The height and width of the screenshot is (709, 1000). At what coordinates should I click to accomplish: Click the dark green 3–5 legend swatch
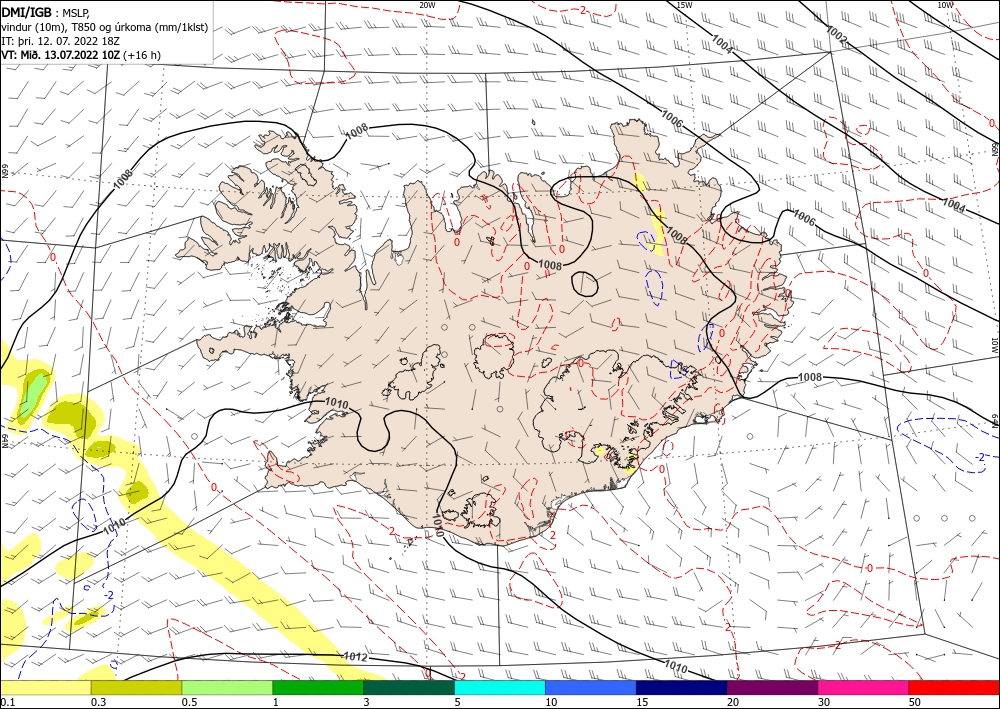pos(409,687)
